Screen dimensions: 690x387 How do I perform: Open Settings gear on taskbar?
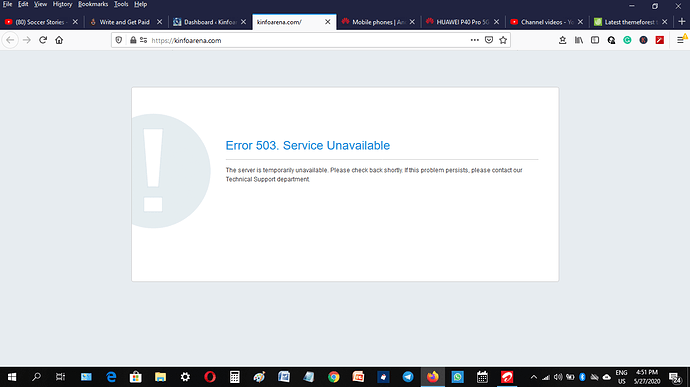point(185,377)
